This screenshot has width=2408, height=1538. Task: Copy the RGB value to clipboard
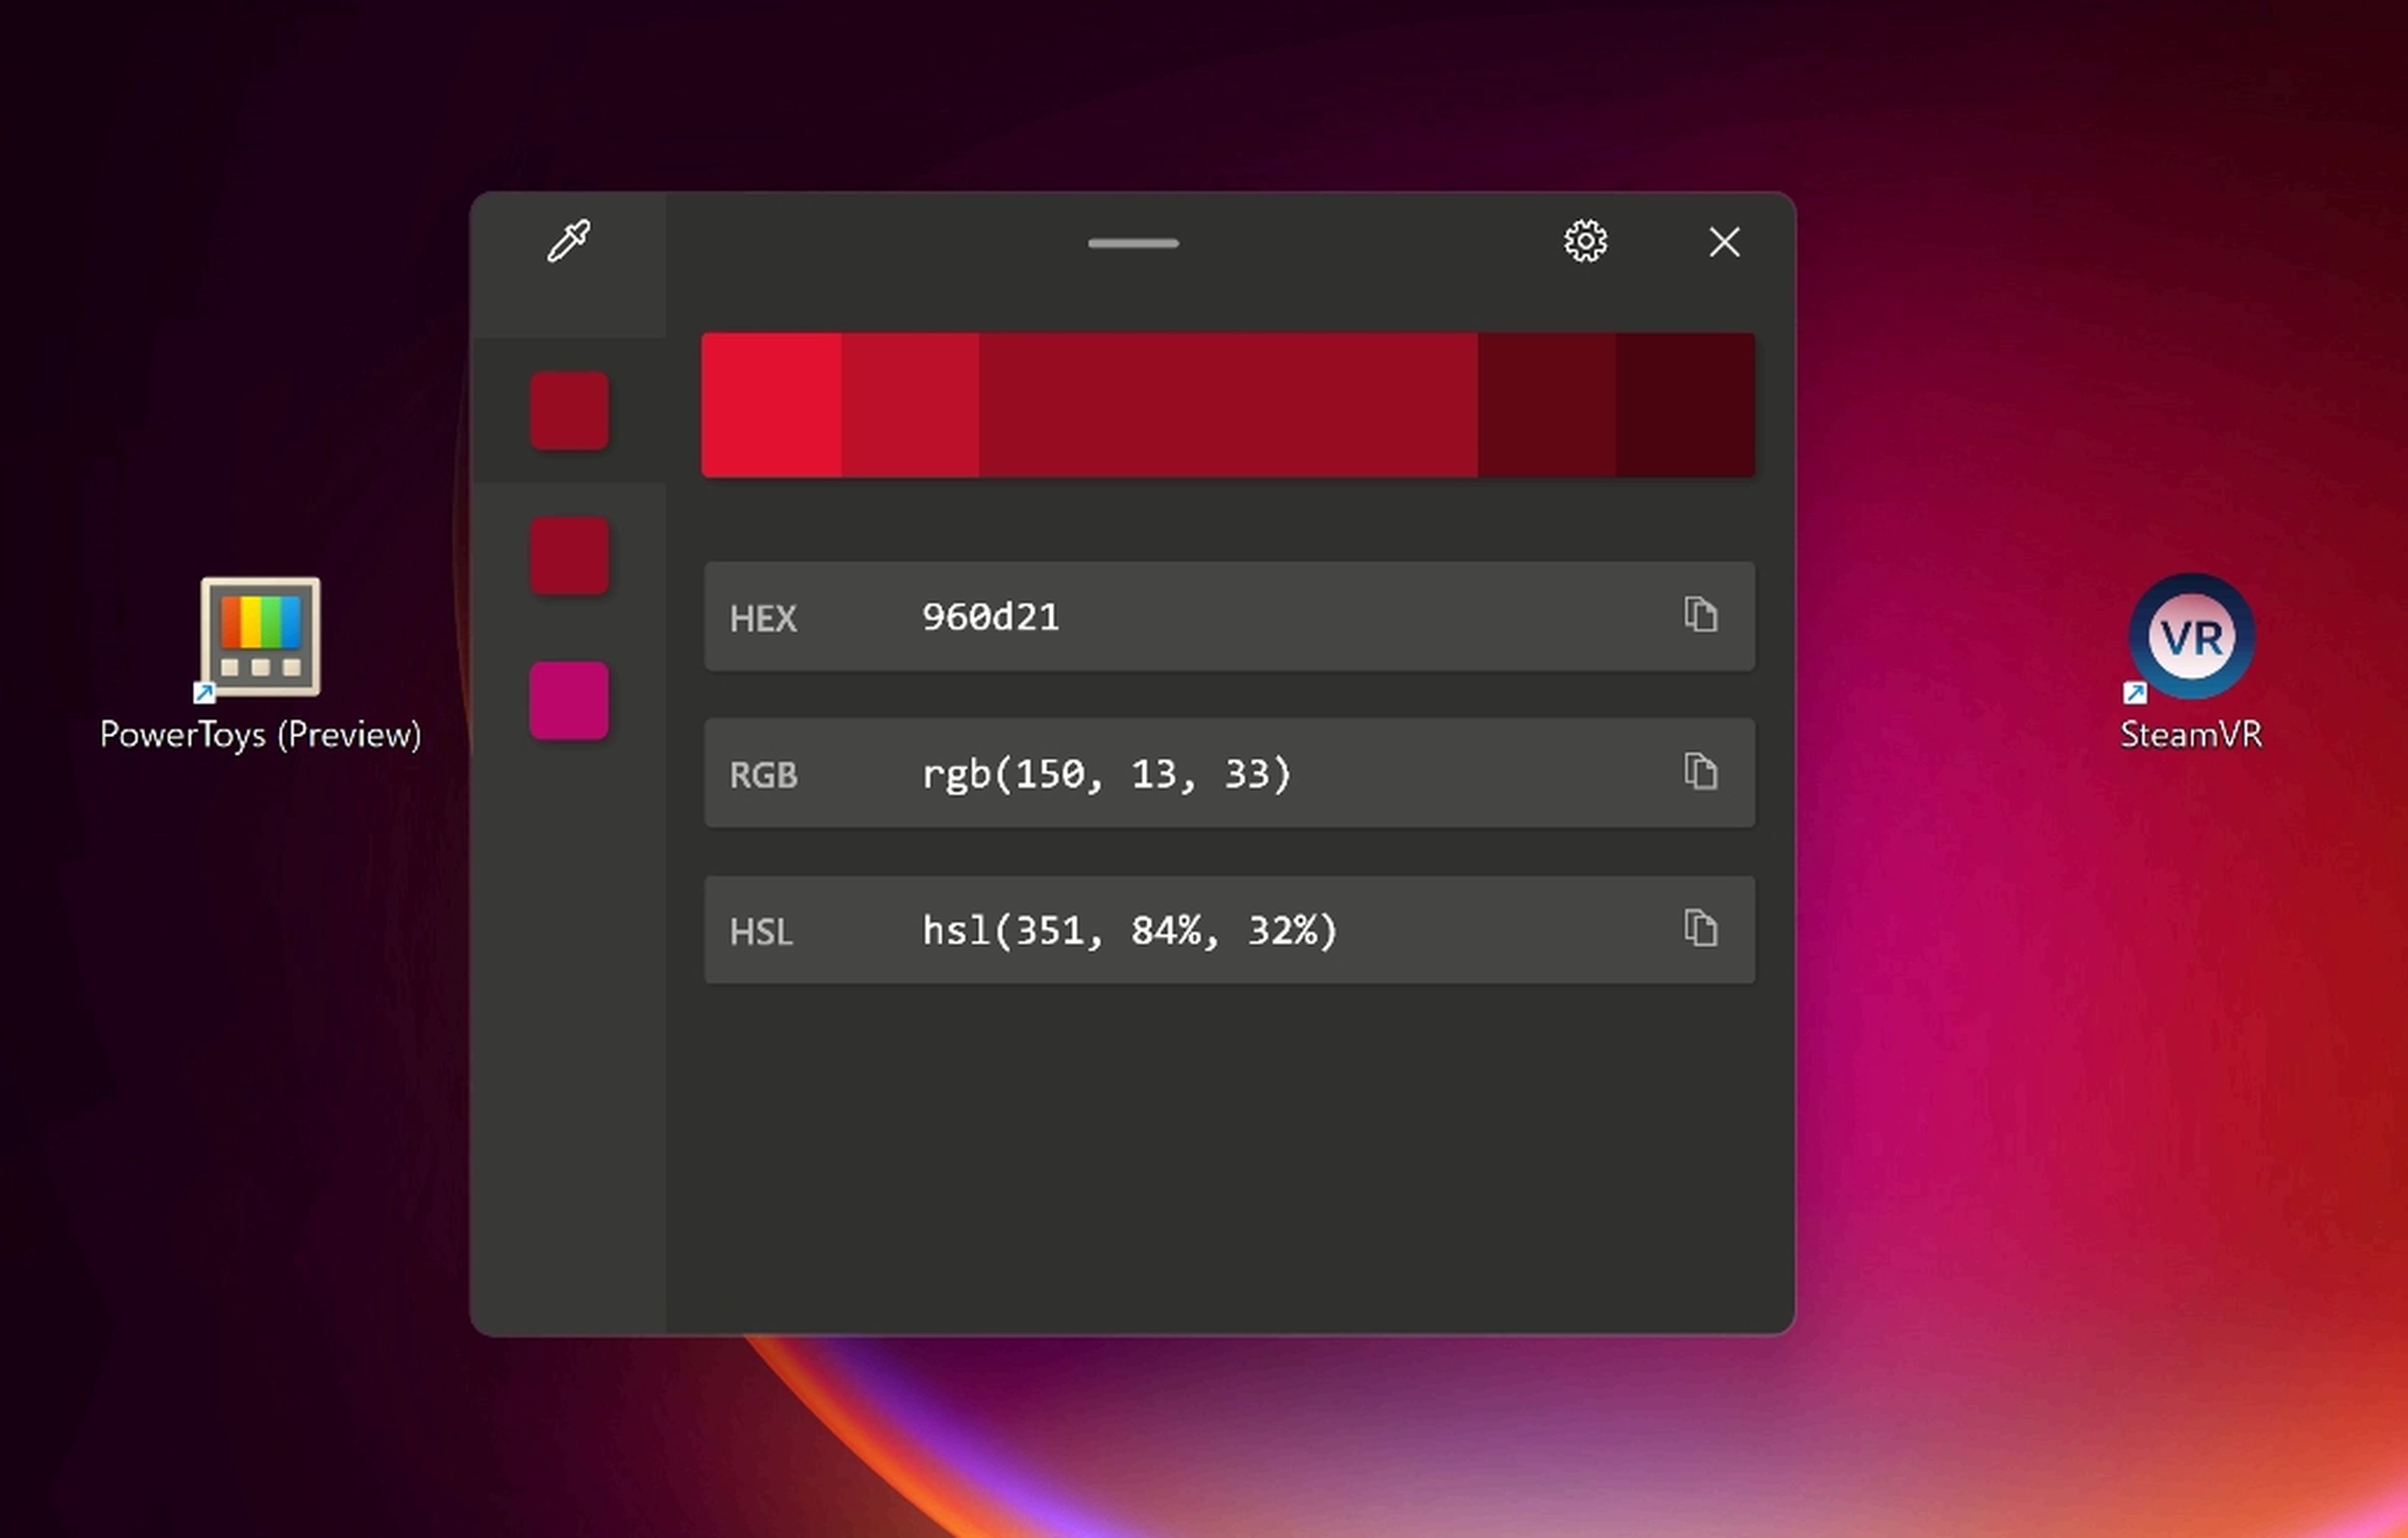click(x=1700, y=771)
